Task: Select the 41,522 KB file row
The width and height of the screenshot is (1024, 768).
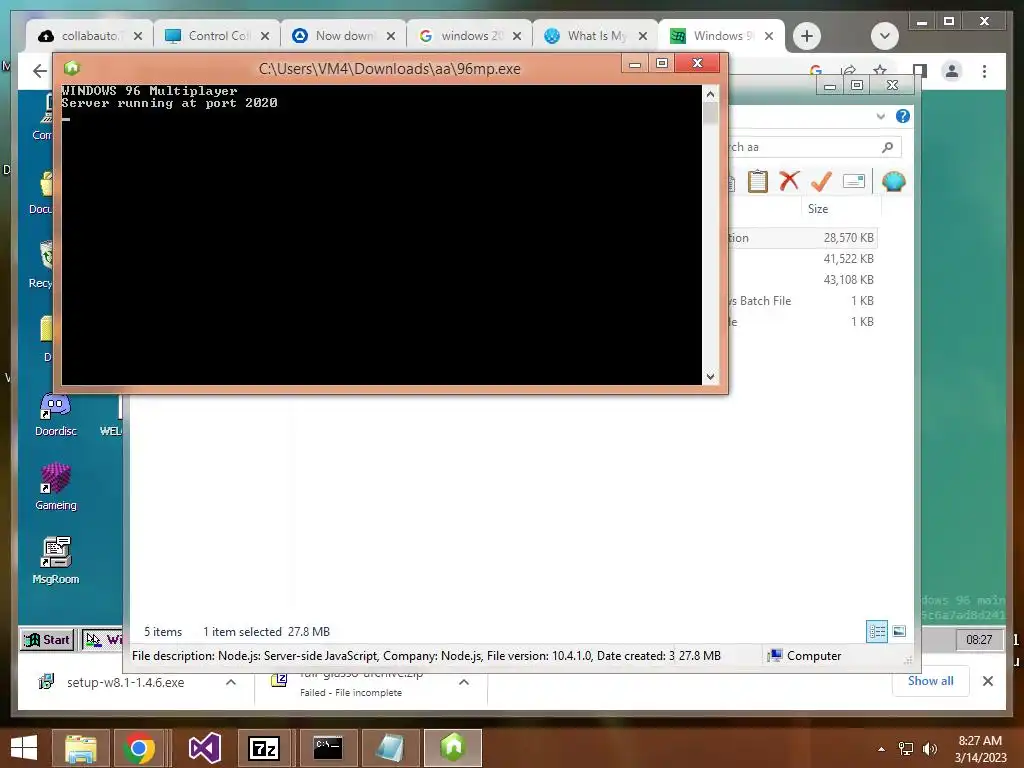Action: 803,259
